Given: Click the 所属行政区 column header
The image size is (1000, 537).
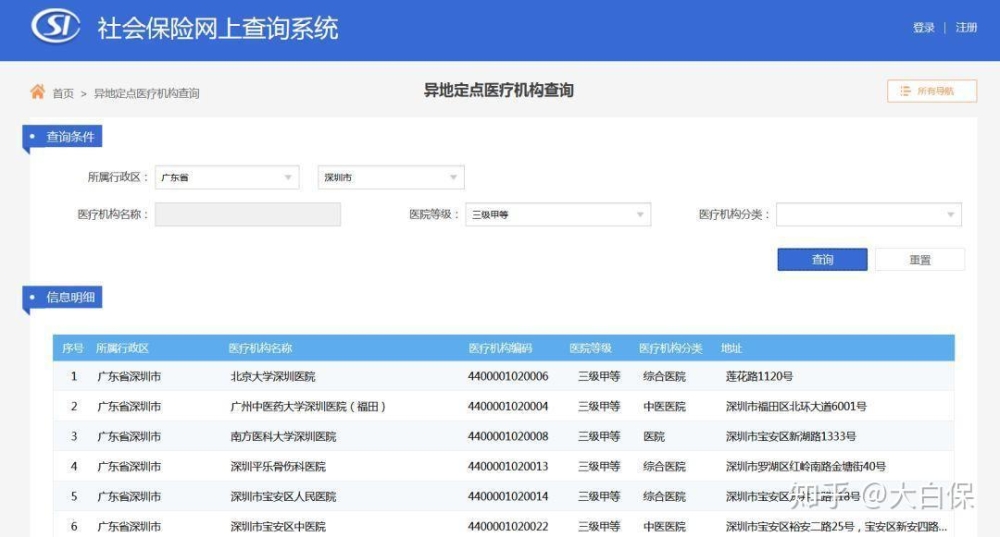Looking at the screenshot, I should pos(122,348).
